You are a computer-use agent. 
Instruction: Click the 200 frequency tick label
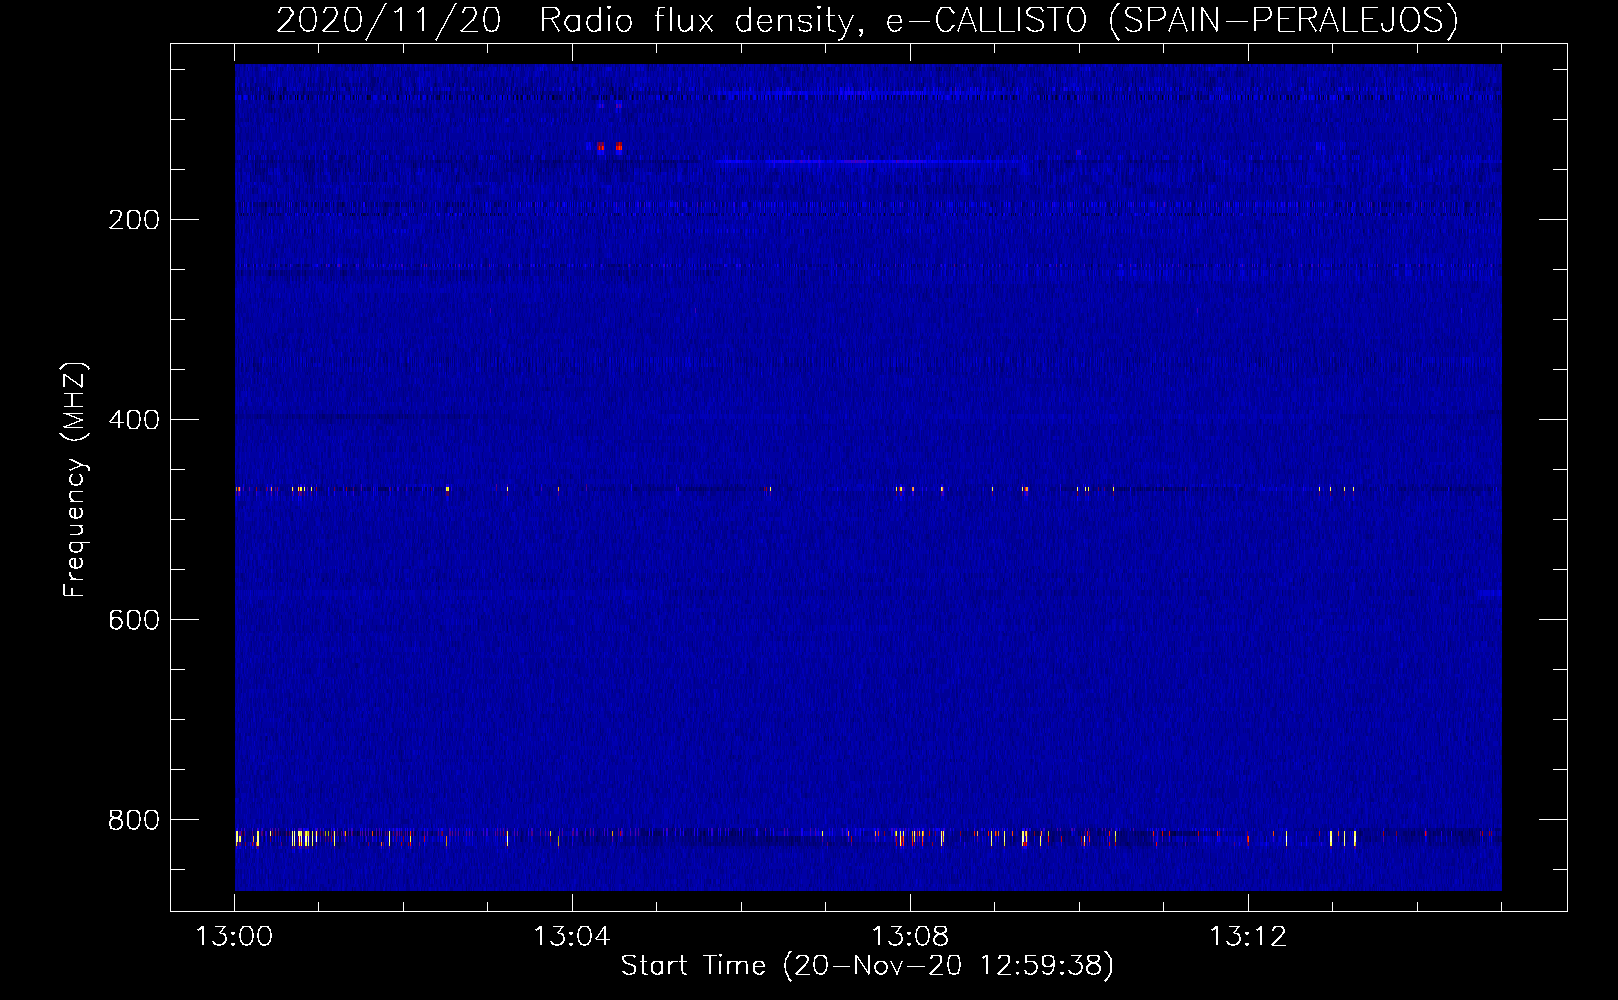[x=133, y=220]
